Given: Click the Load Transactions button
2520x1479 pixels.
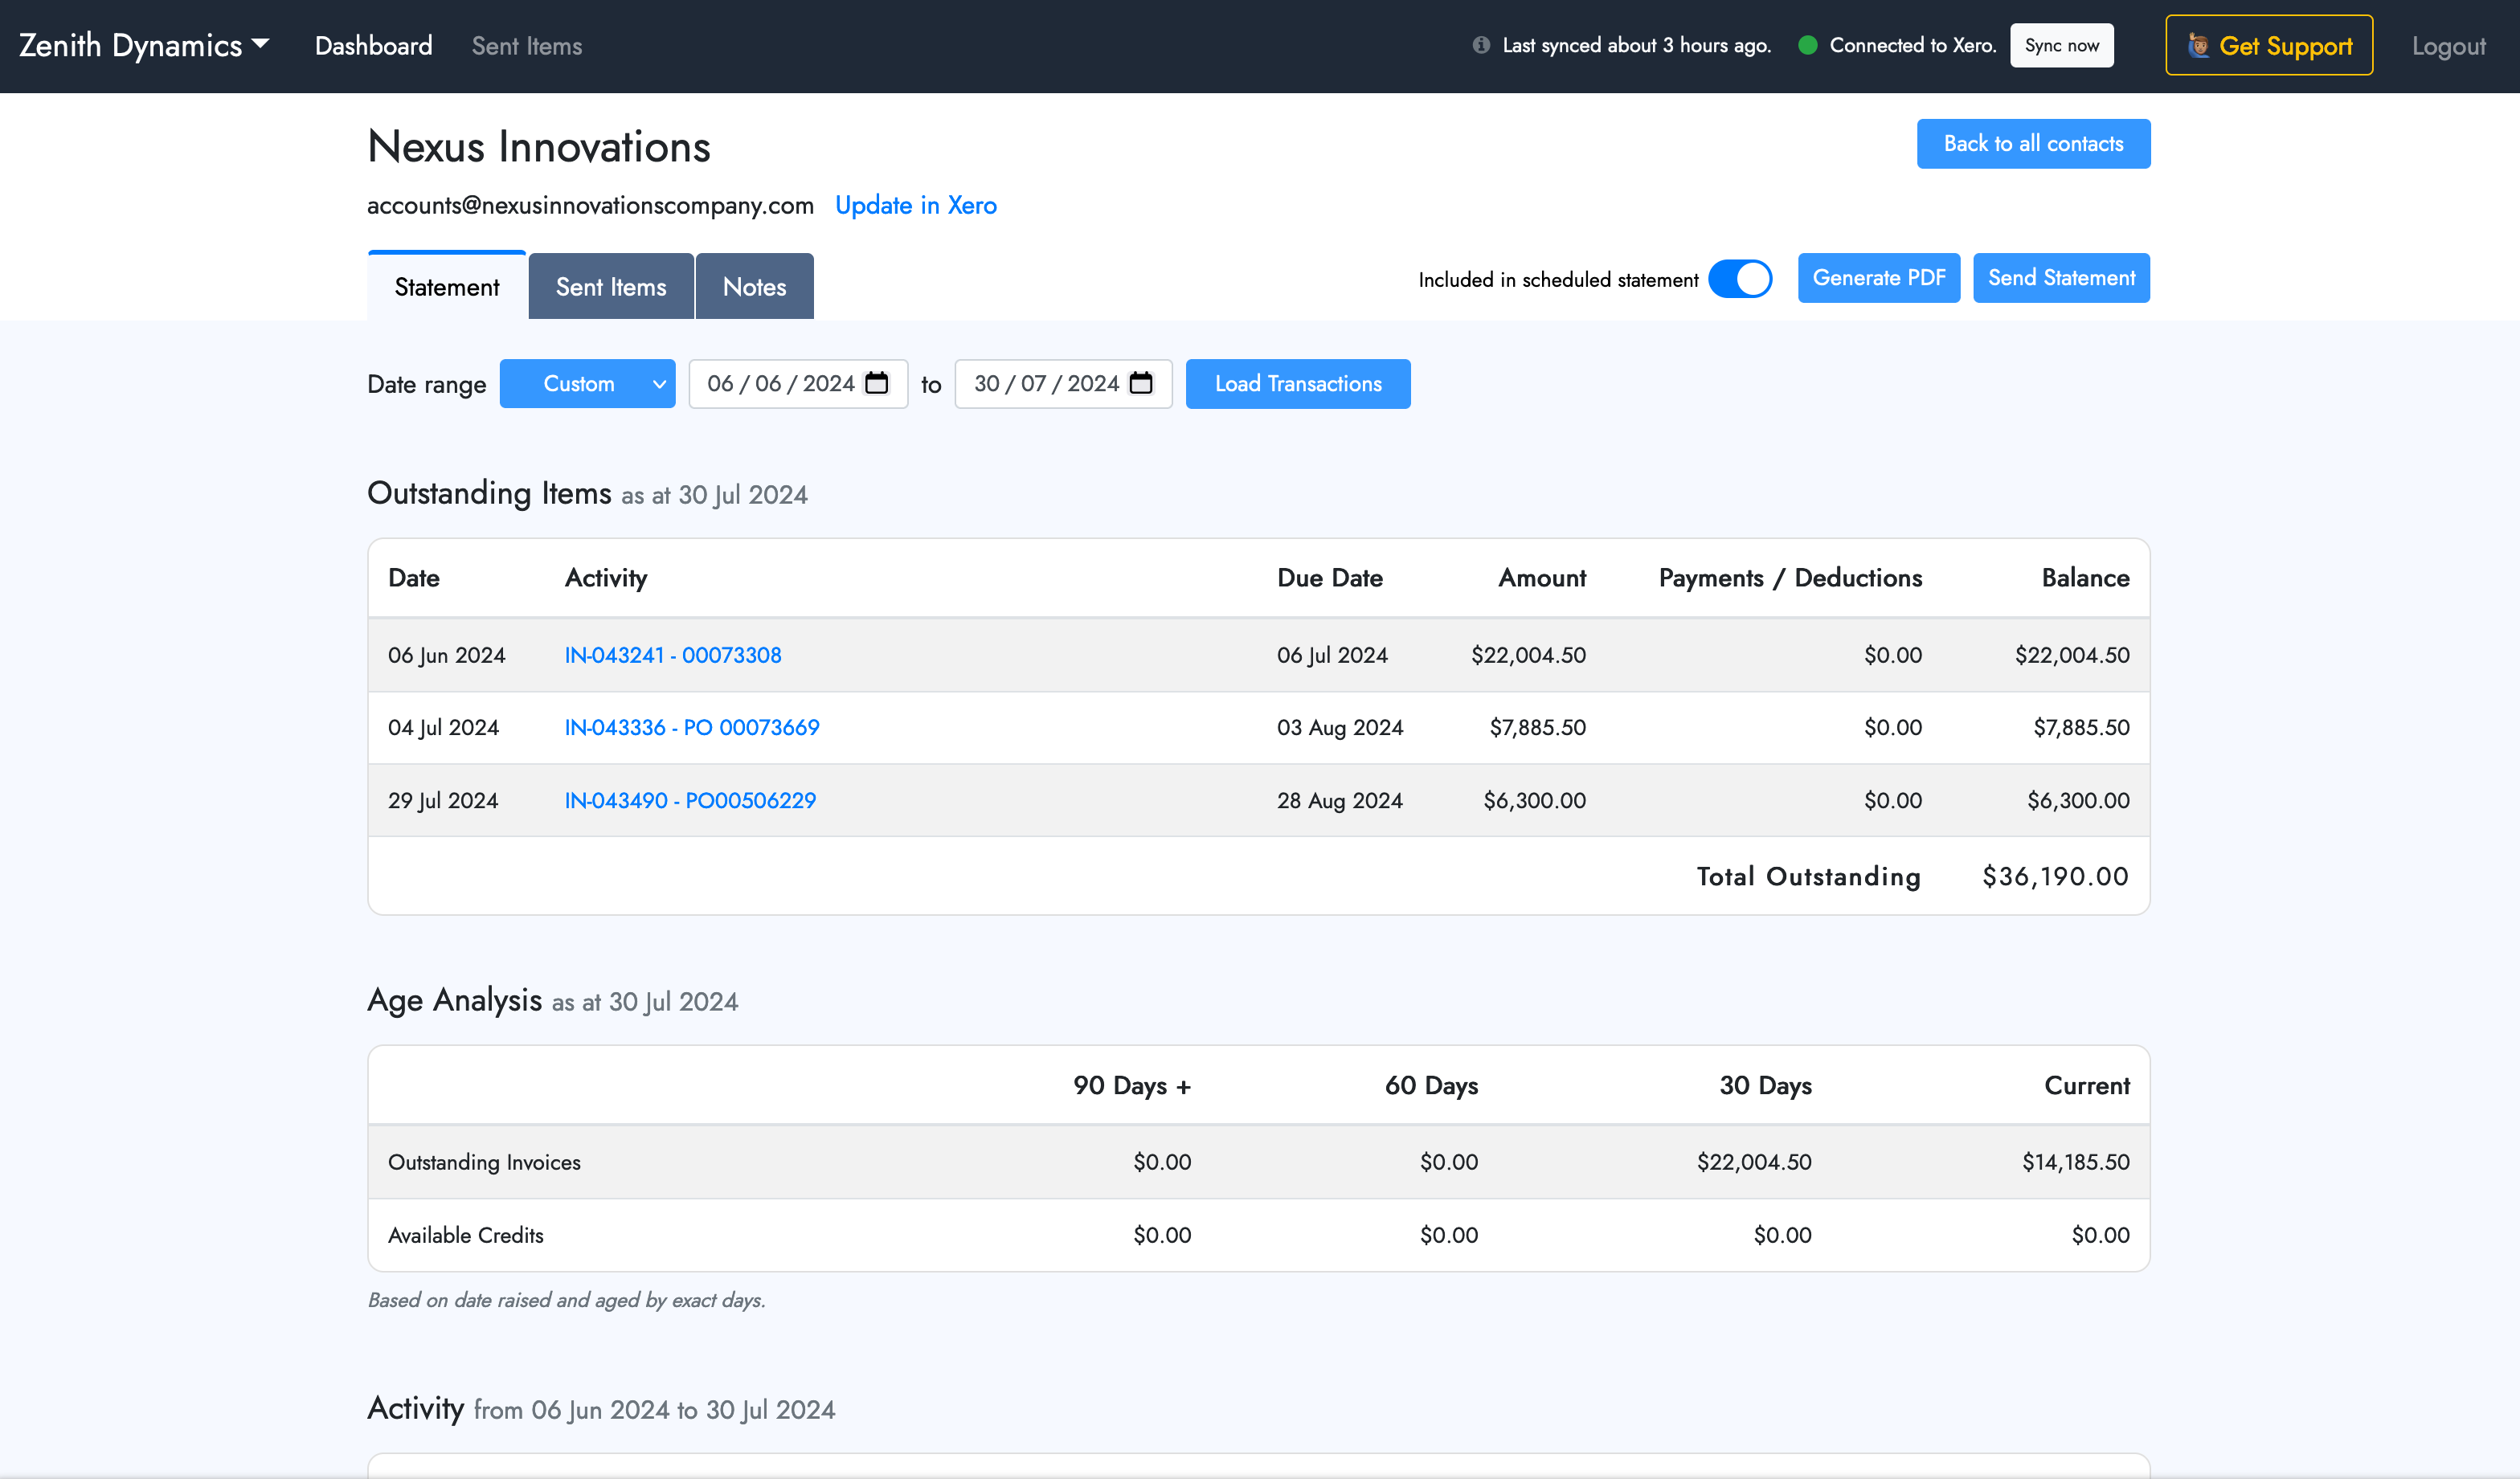Looking at the screenshot, I should coord(1298,384).
